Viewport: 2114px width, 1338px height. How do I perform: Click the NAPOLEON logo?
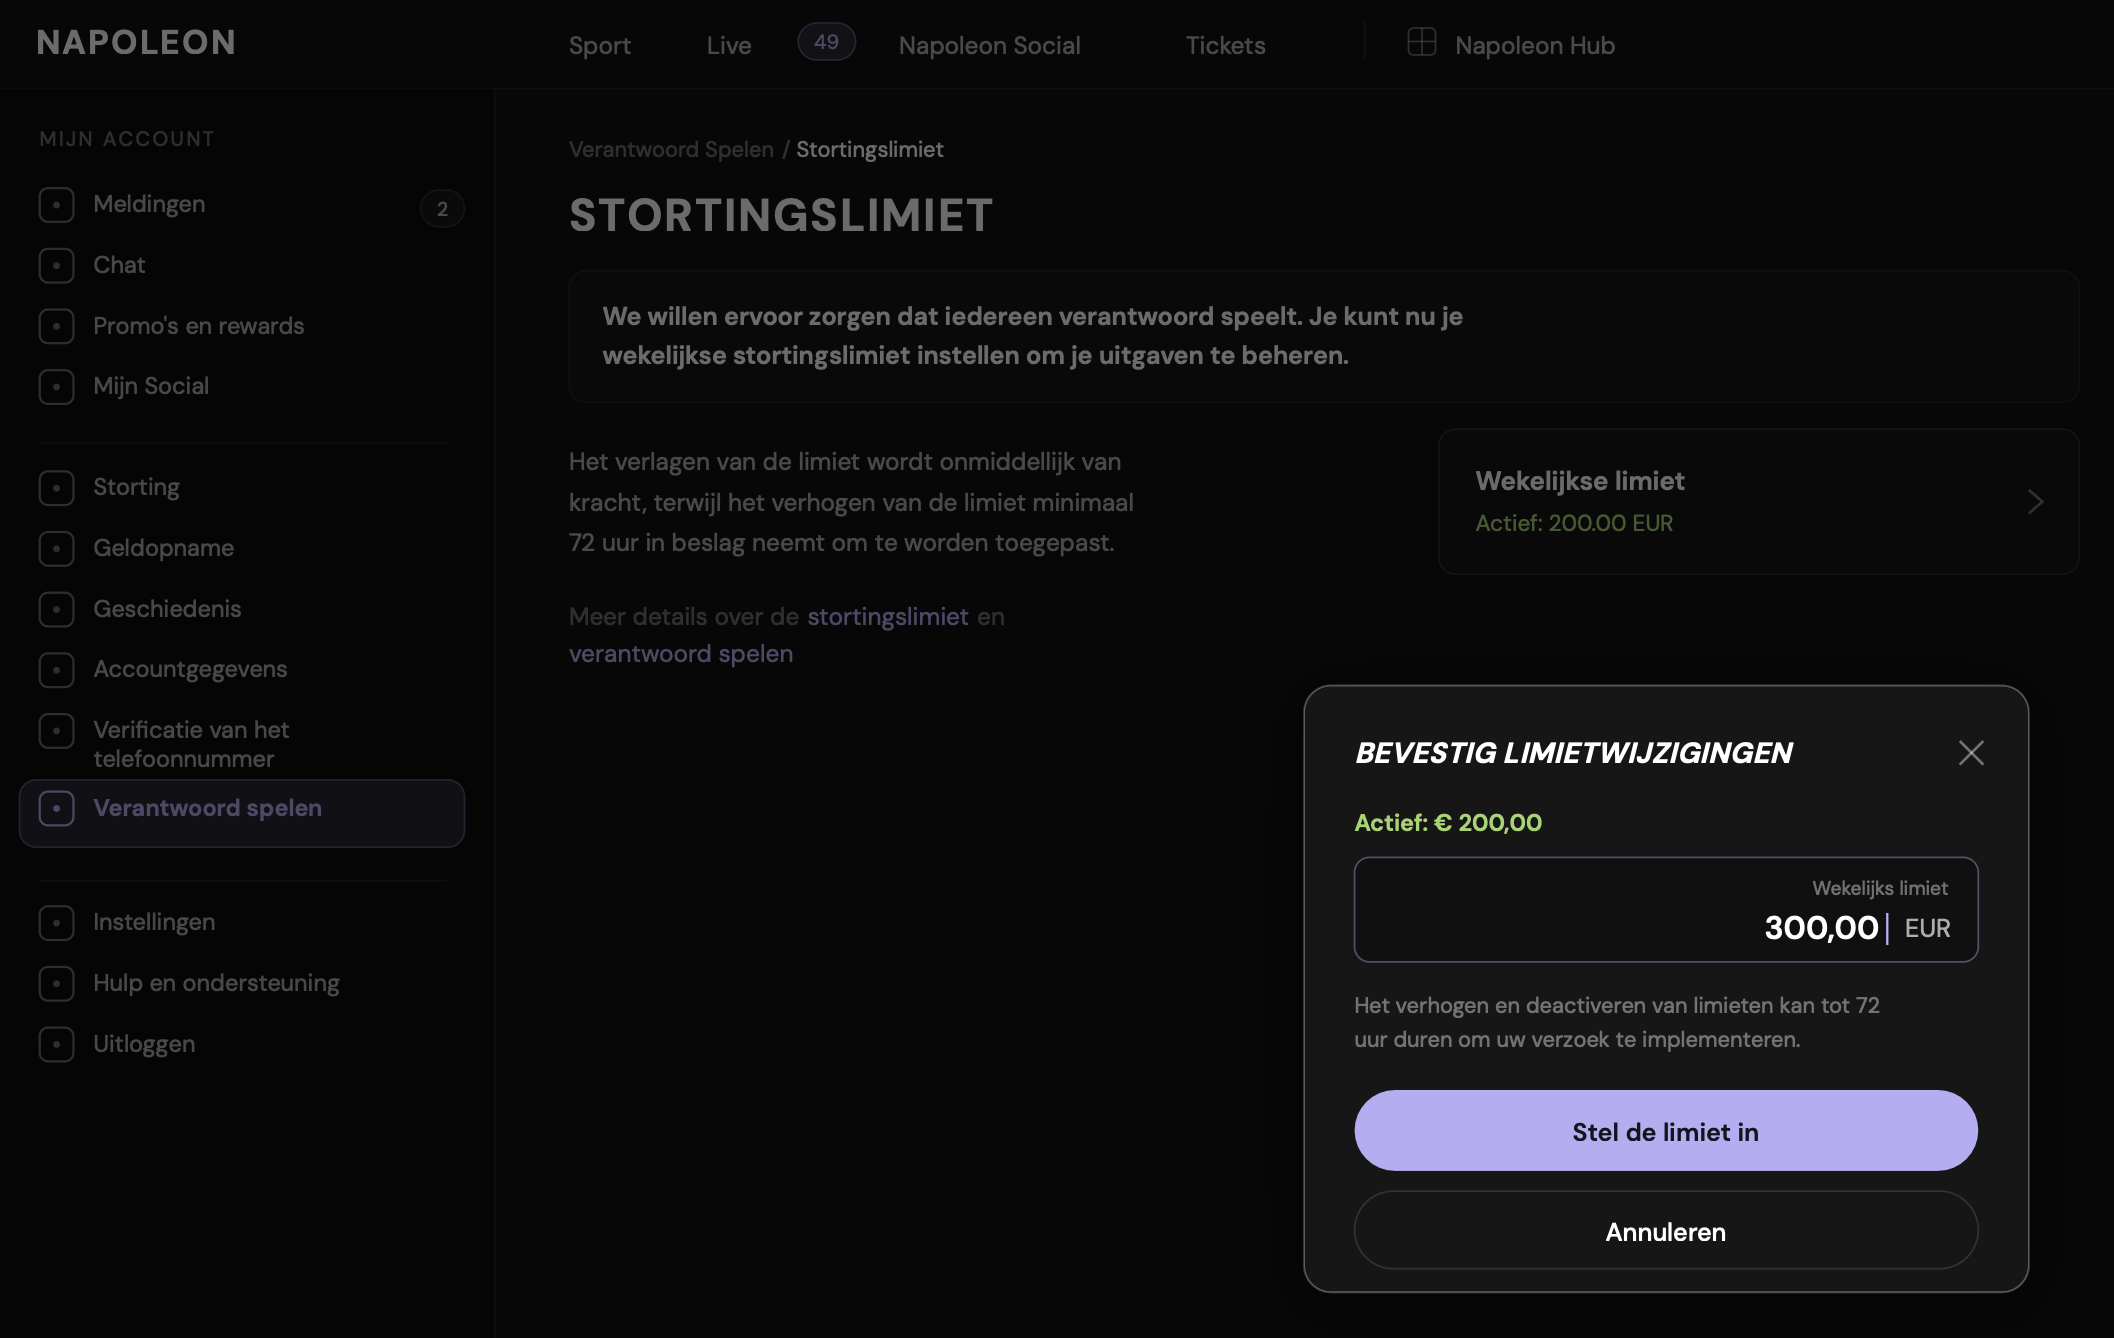coord(136,43)
